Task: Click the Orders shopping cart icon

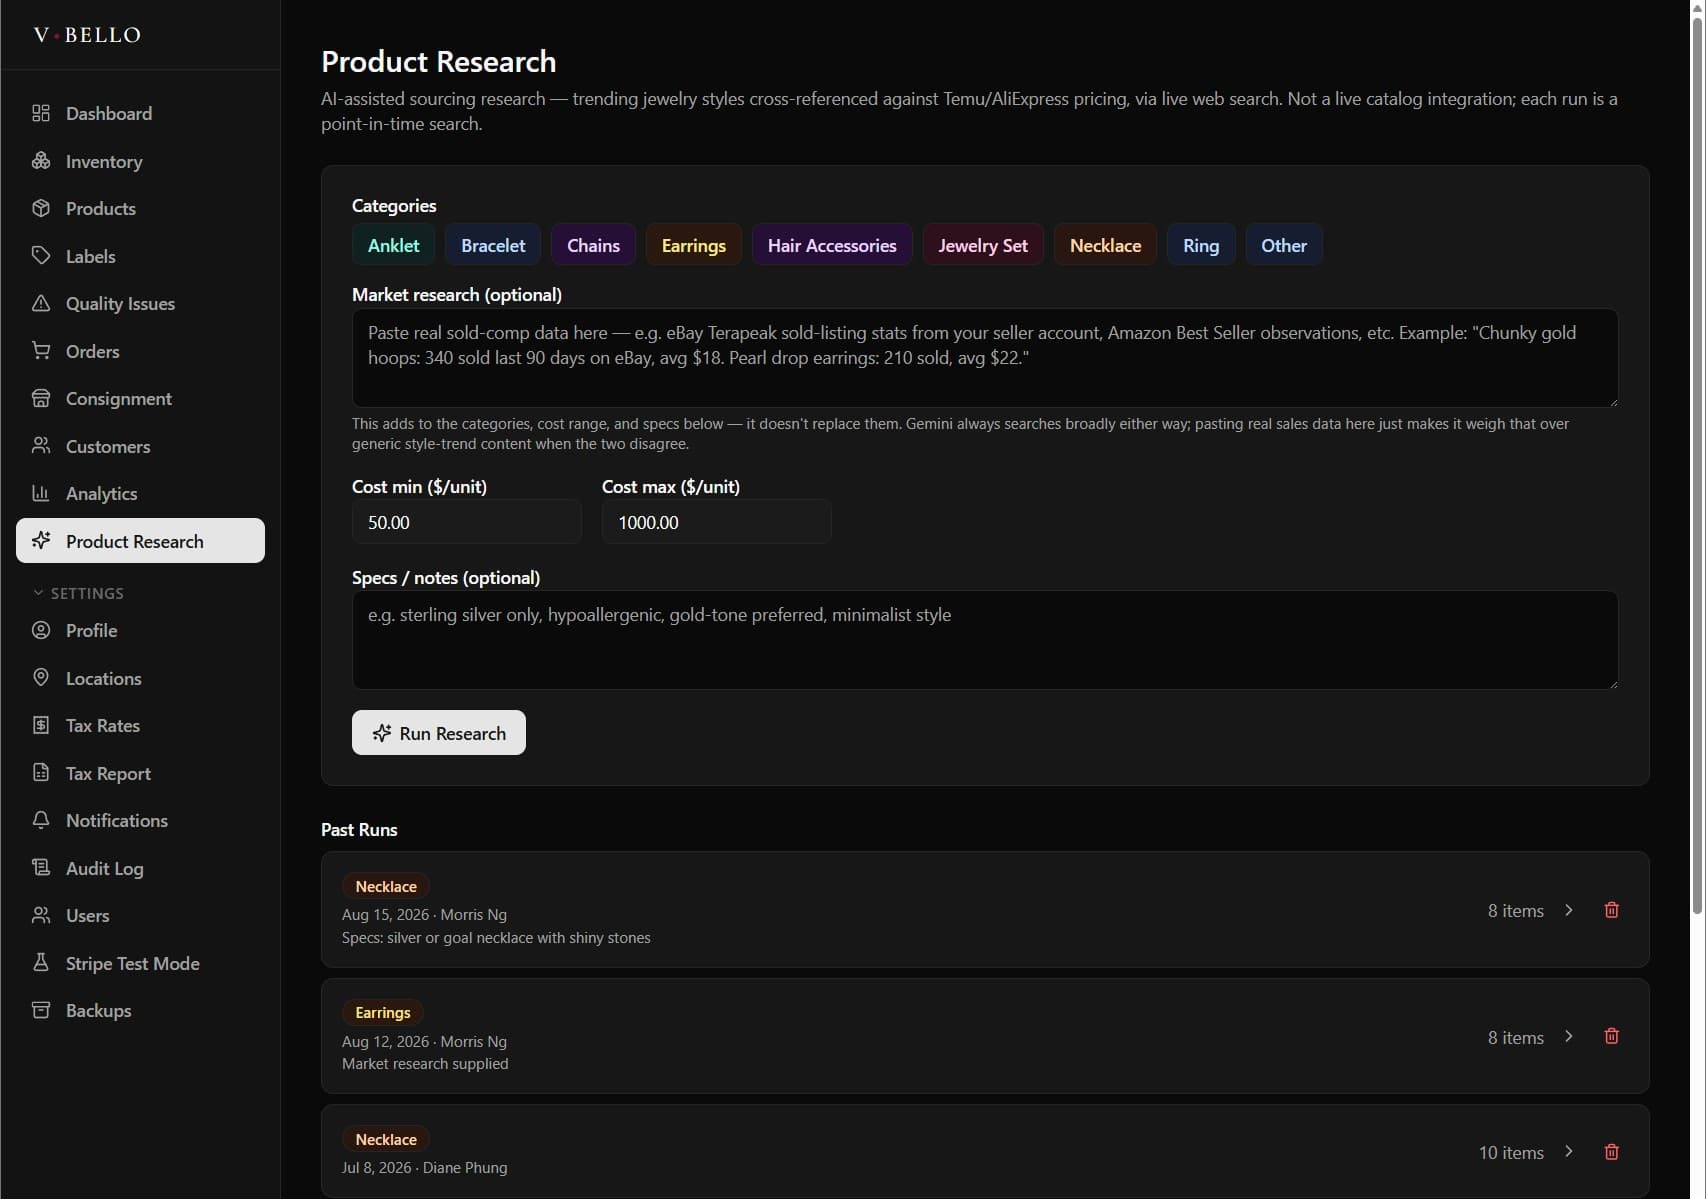Action: 41,351
